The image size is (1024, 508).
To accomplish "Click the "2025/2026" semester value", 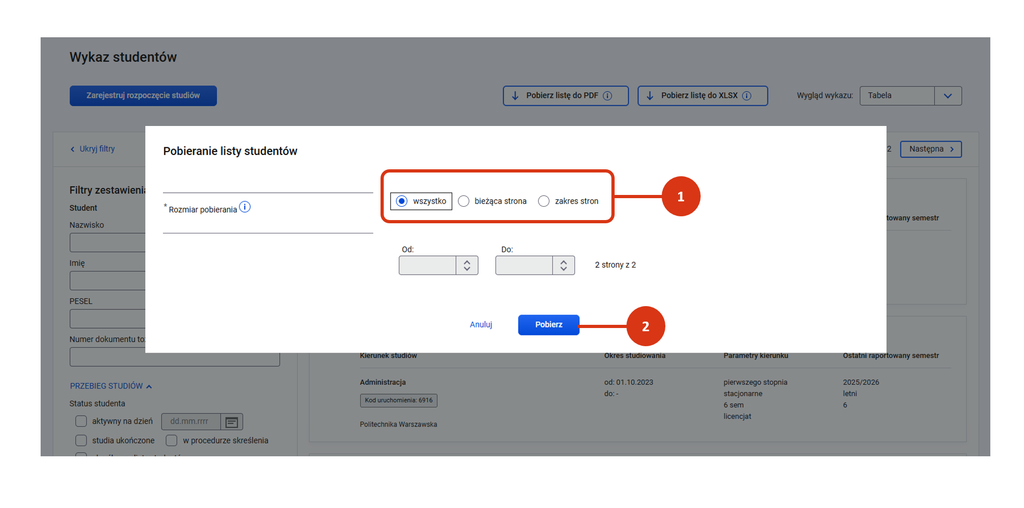I will (x=861, y=382).
